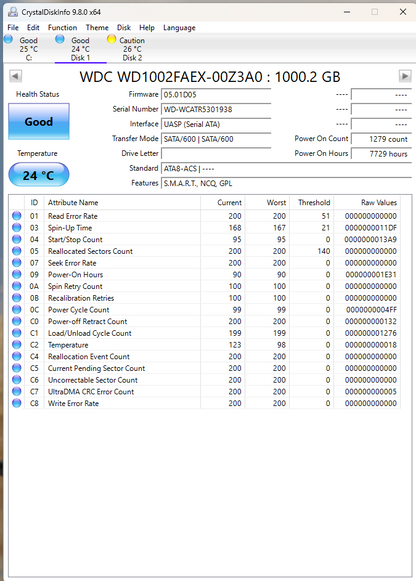The image size is (416, 581).
Task: Click the status icon for Read Error Rate
Action: click(17, 216)
